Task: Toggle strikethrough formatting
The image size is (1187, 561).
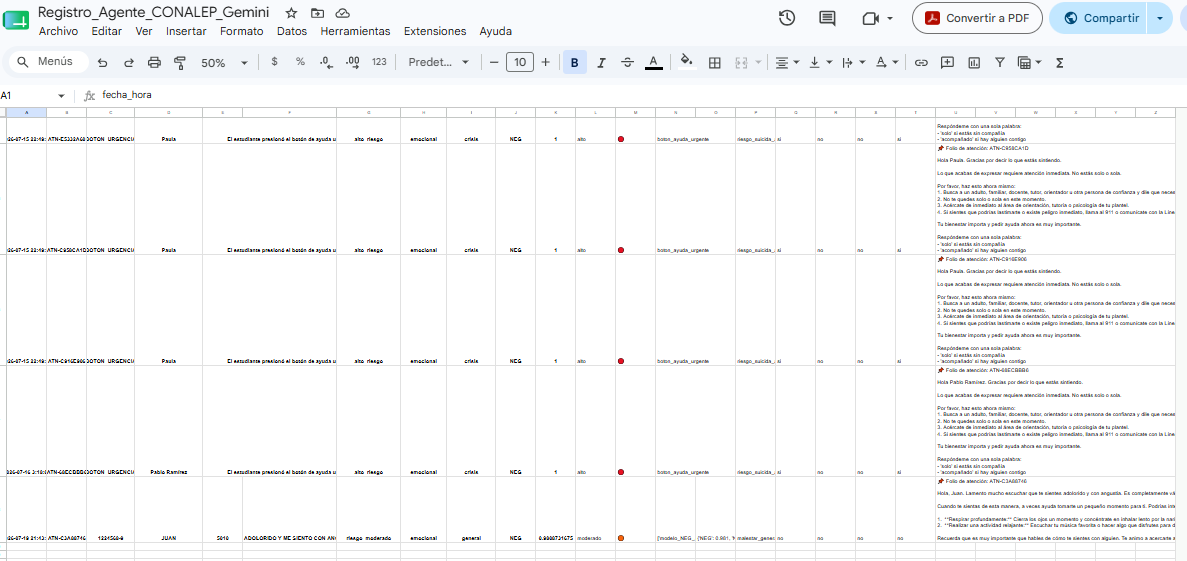Action: 628,63
